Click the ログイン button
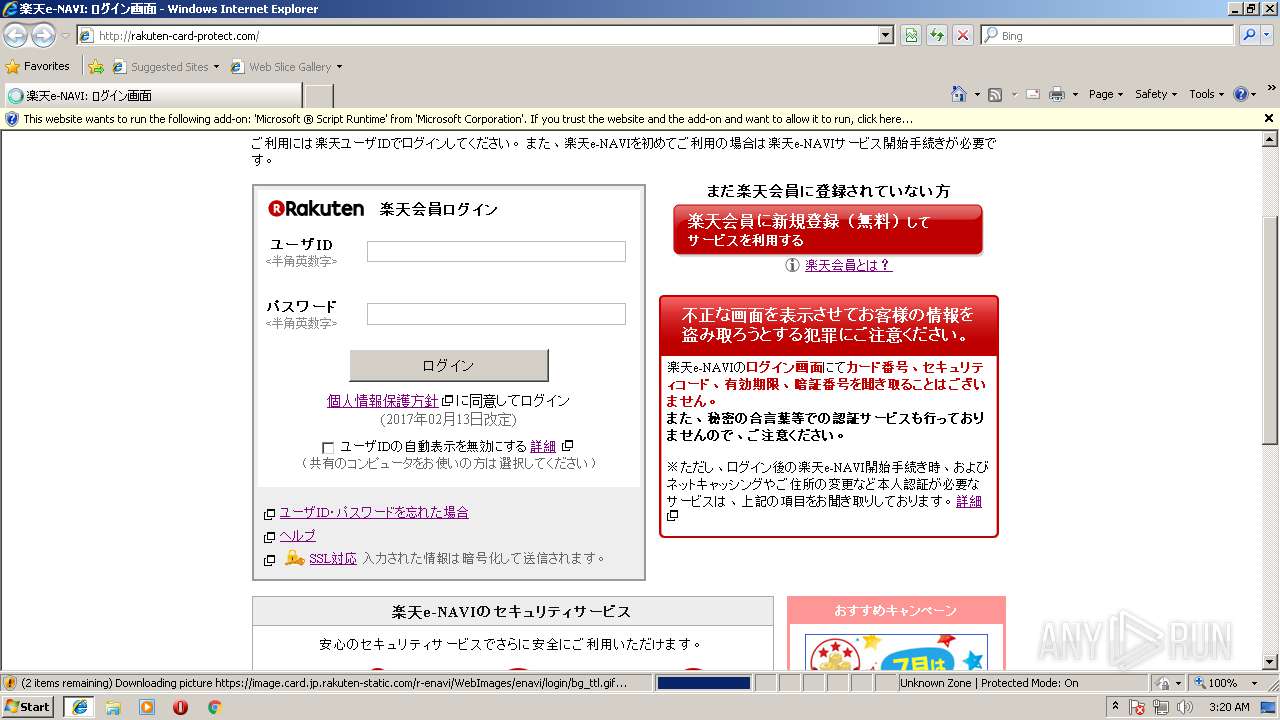Screen dimensions: 1280x720 click(x=448, y=366)
